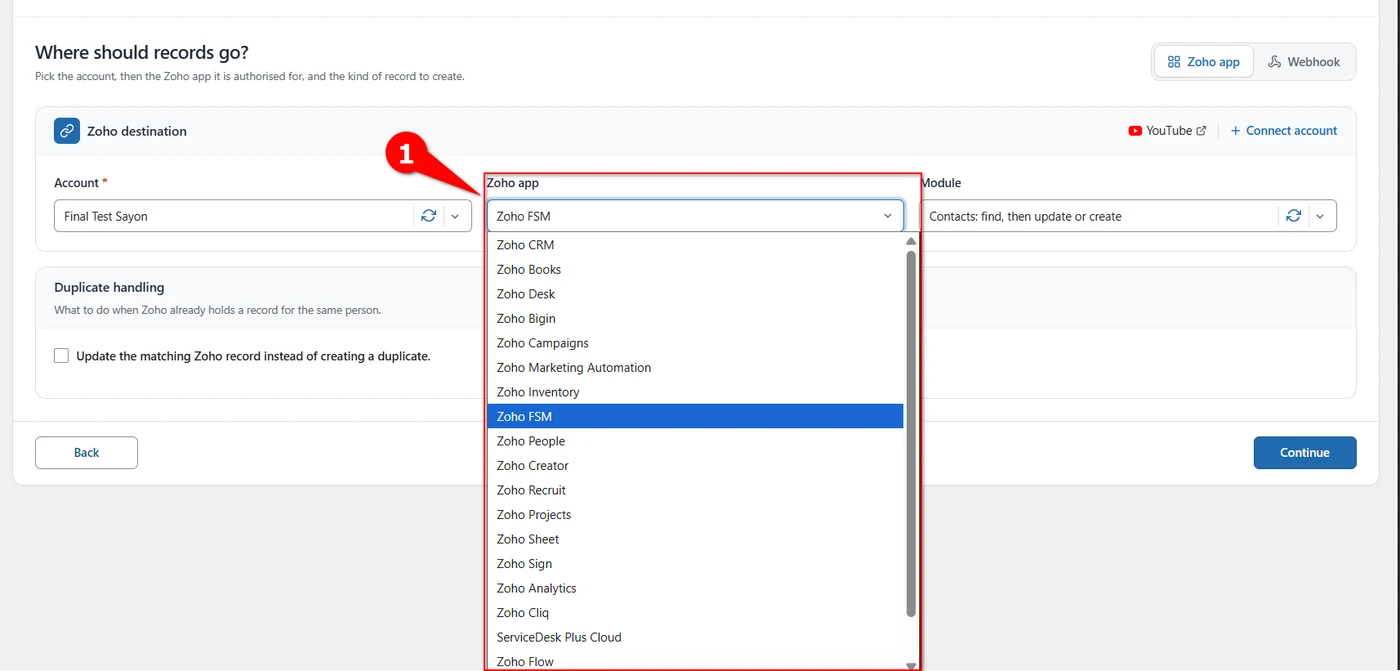Click the grid icon in the Zoho app tab
The image size is (1400, 671).
[1174, 62]
